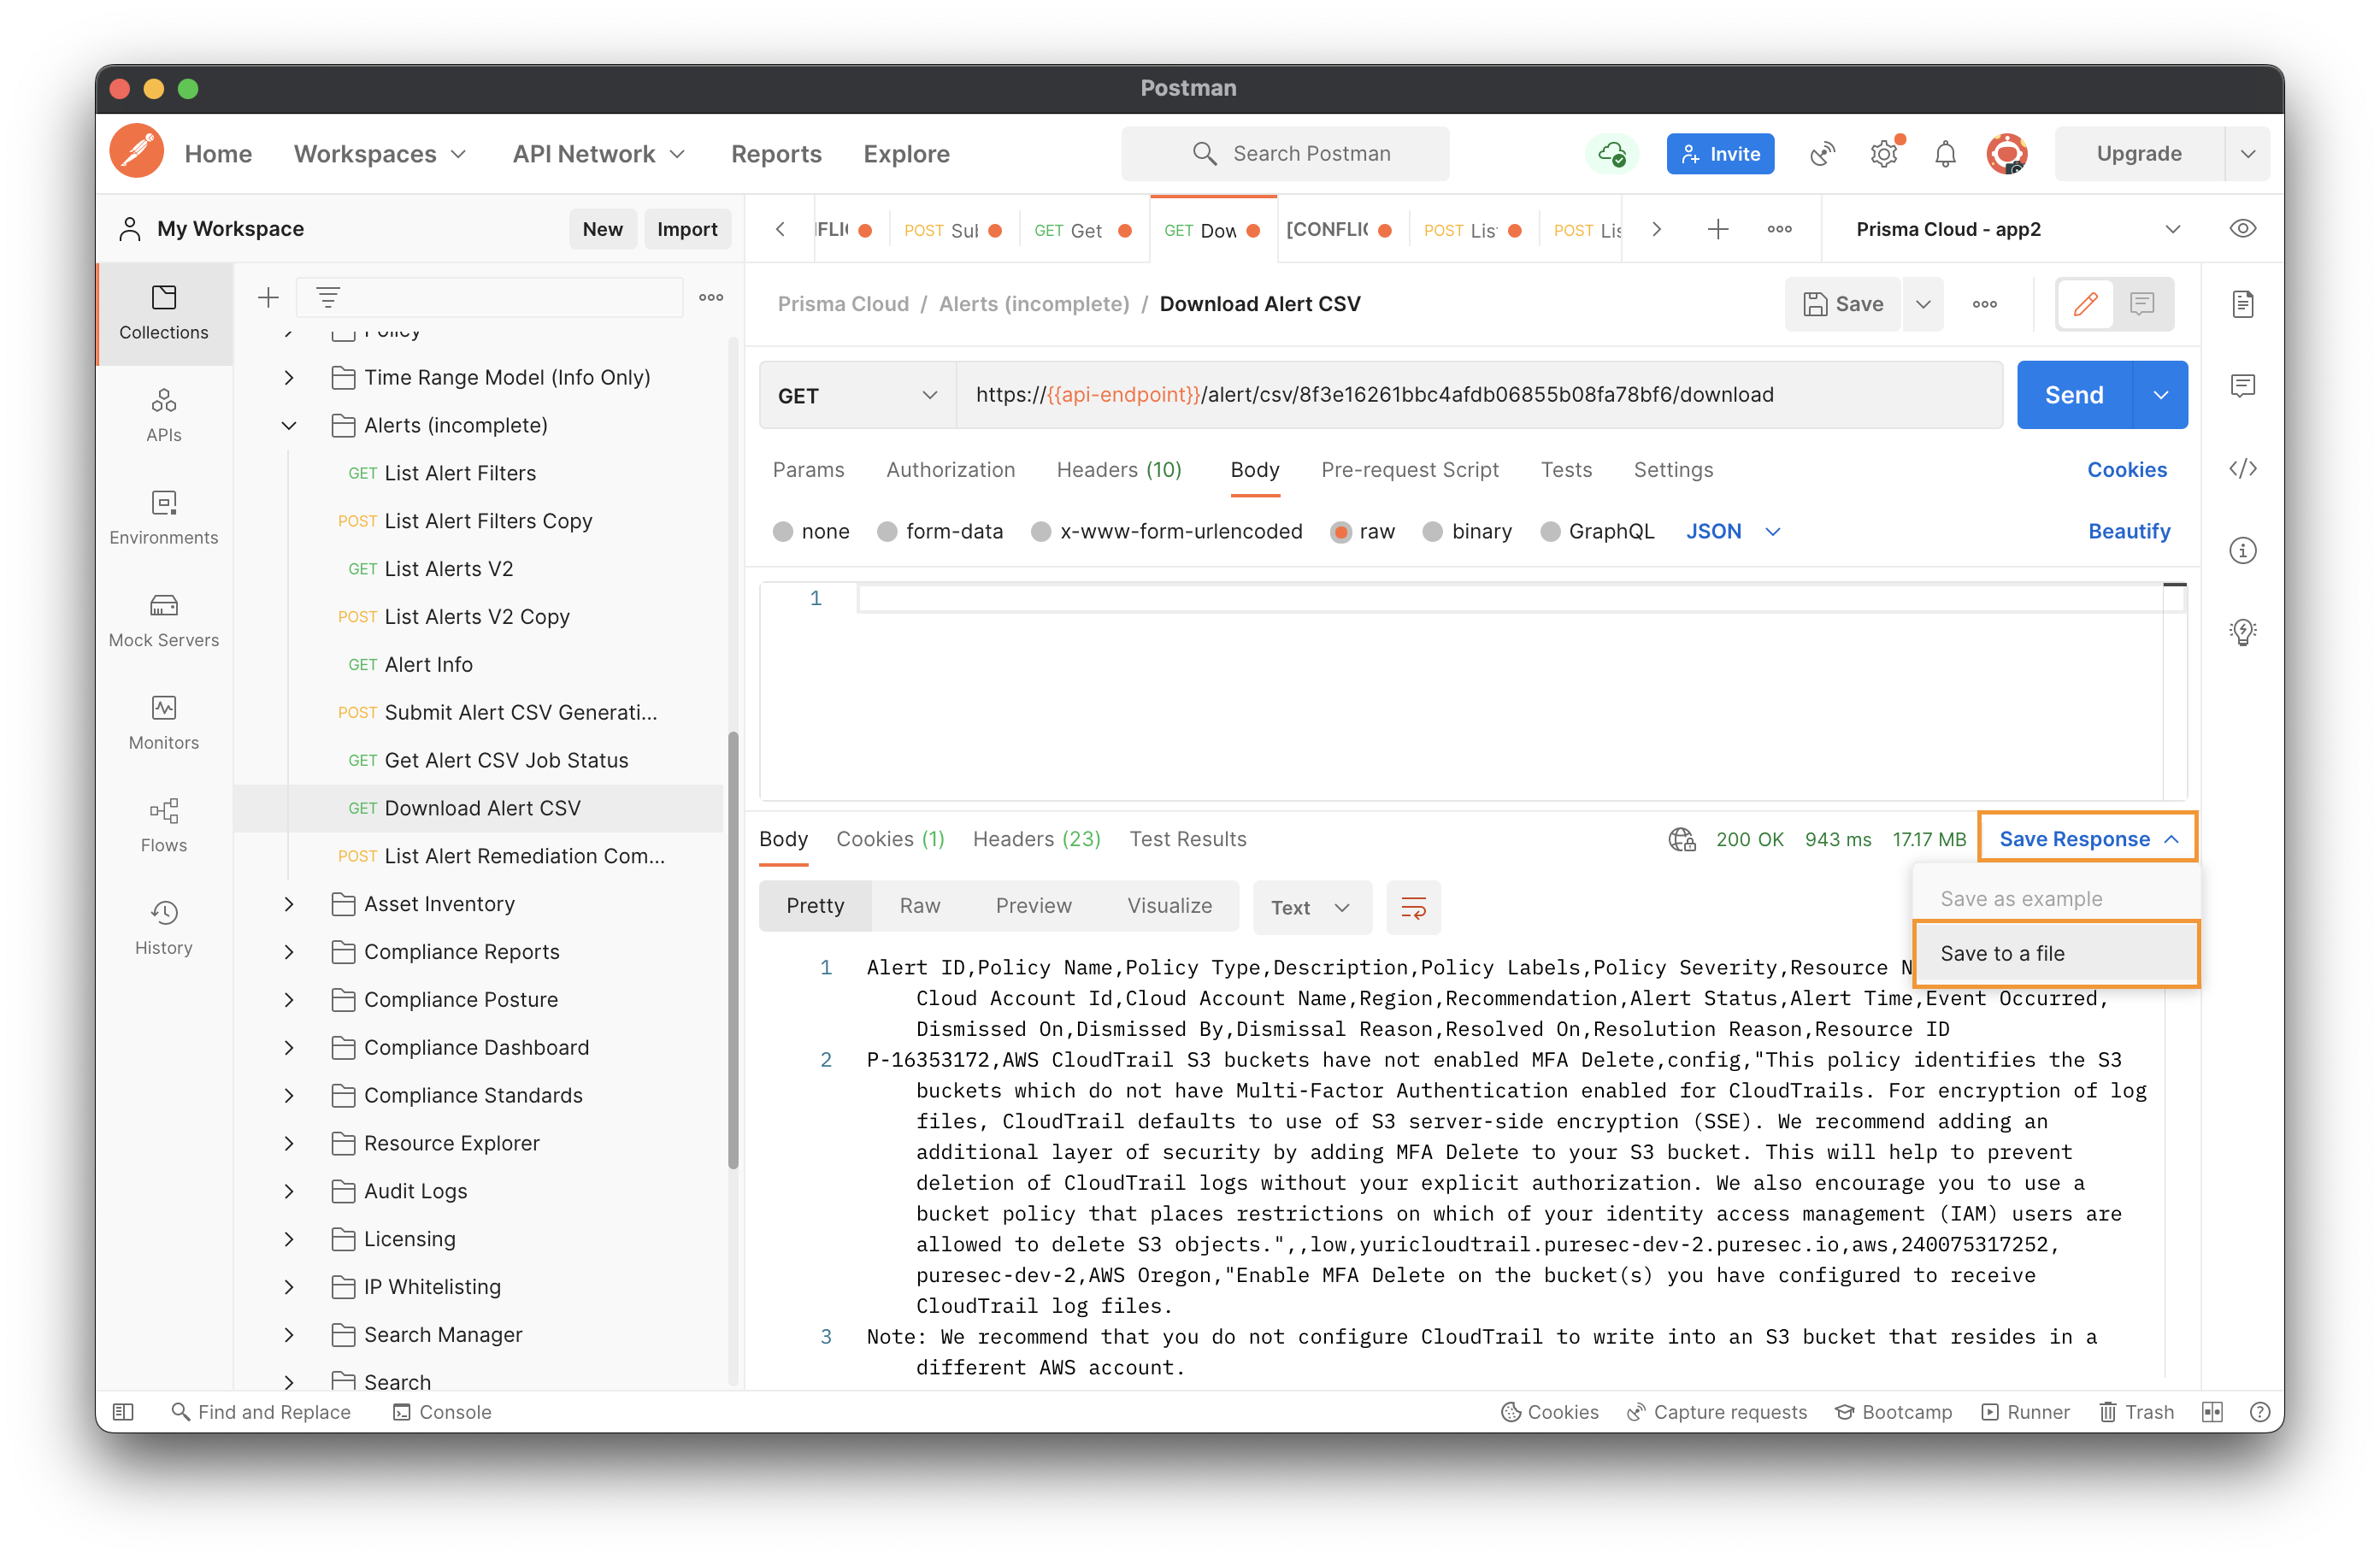Open the settings gear icon
The width and height of the screenshot is (2380, 1559).
pyautogui.click(x=1884, y=154)
